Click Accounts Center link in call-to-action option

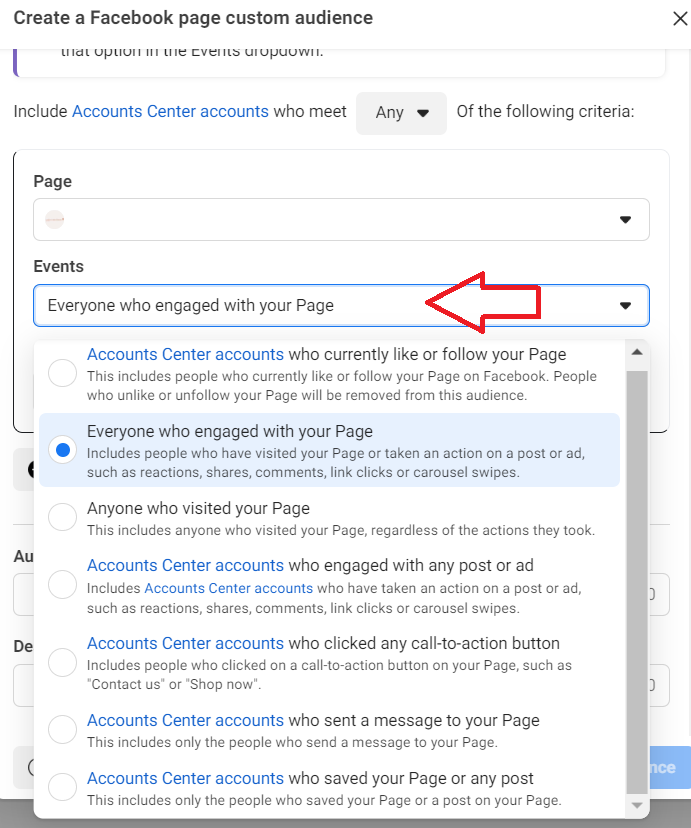coord(185,644)
